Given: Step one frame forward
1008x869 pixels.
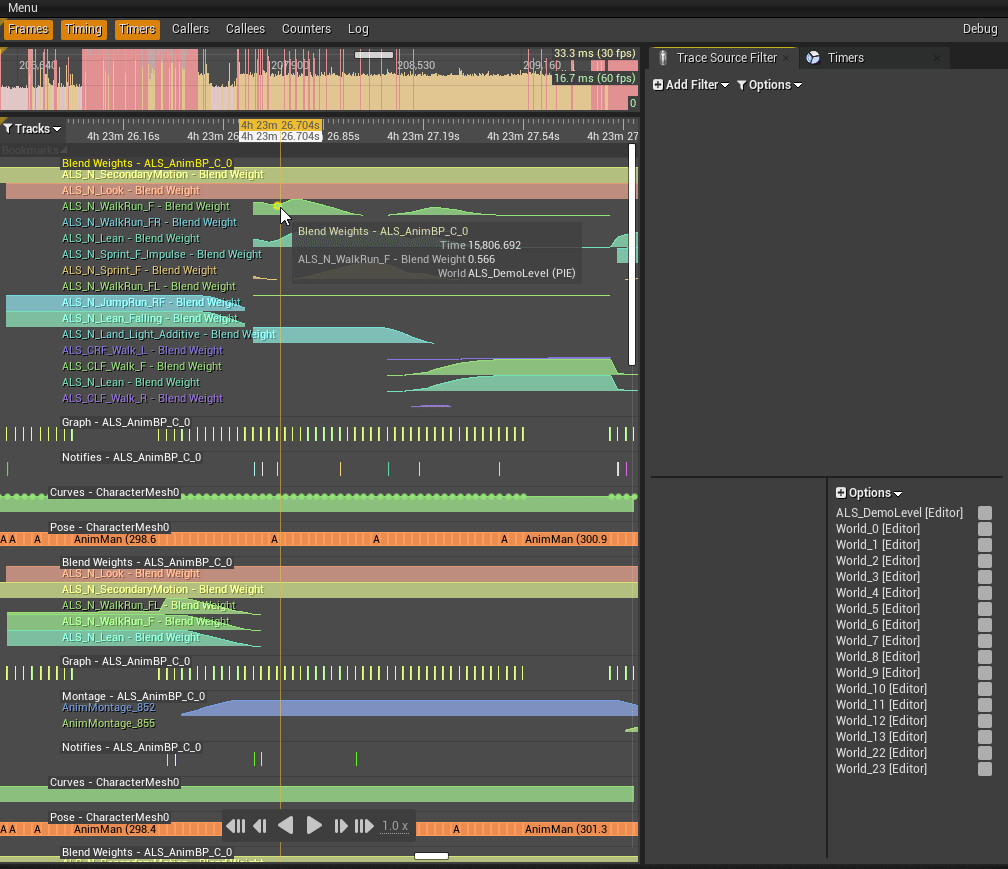Looking at the screenshot, I should point(340,826).
